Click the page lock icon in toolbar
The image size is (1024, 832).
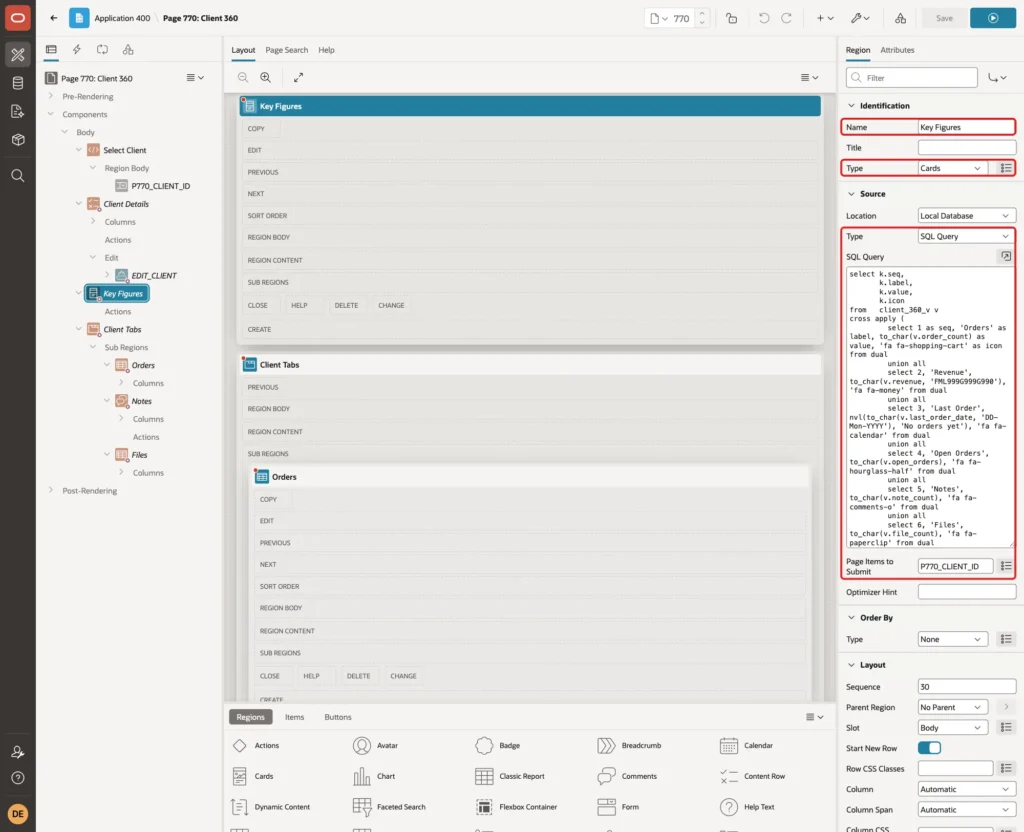pos(731,18)
